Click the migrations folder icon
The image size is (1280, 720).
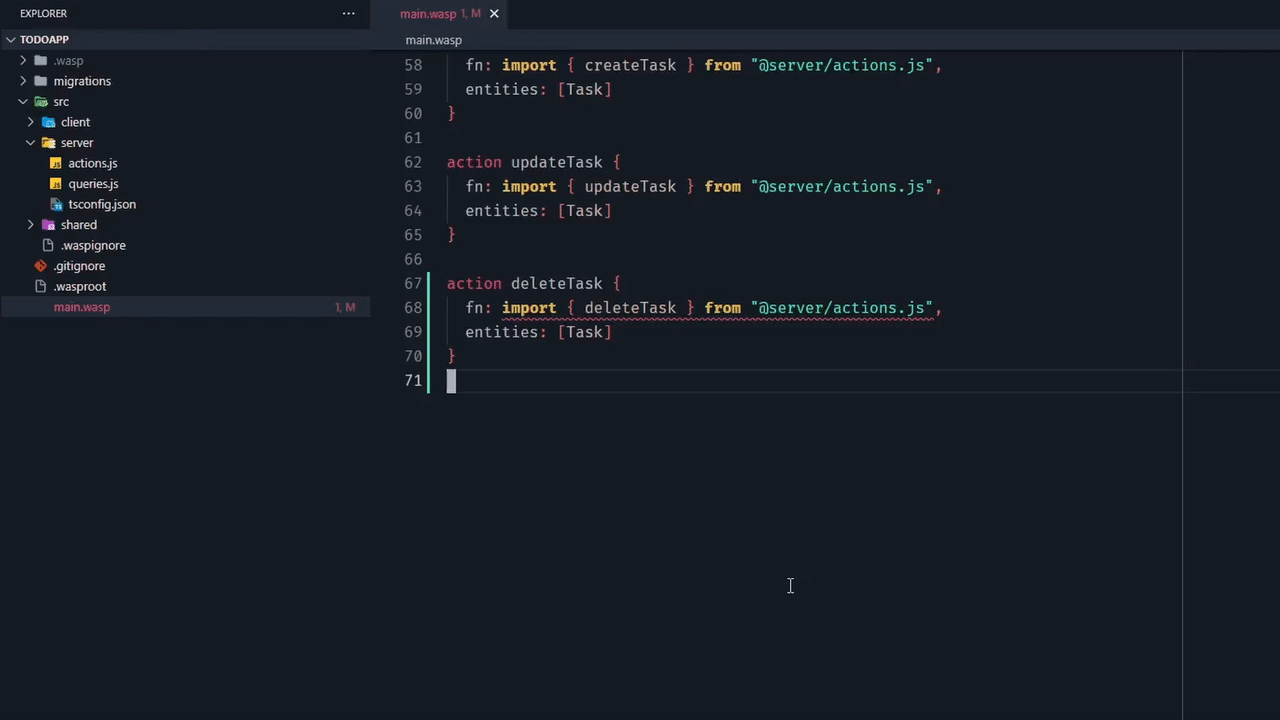click(41, 81)
